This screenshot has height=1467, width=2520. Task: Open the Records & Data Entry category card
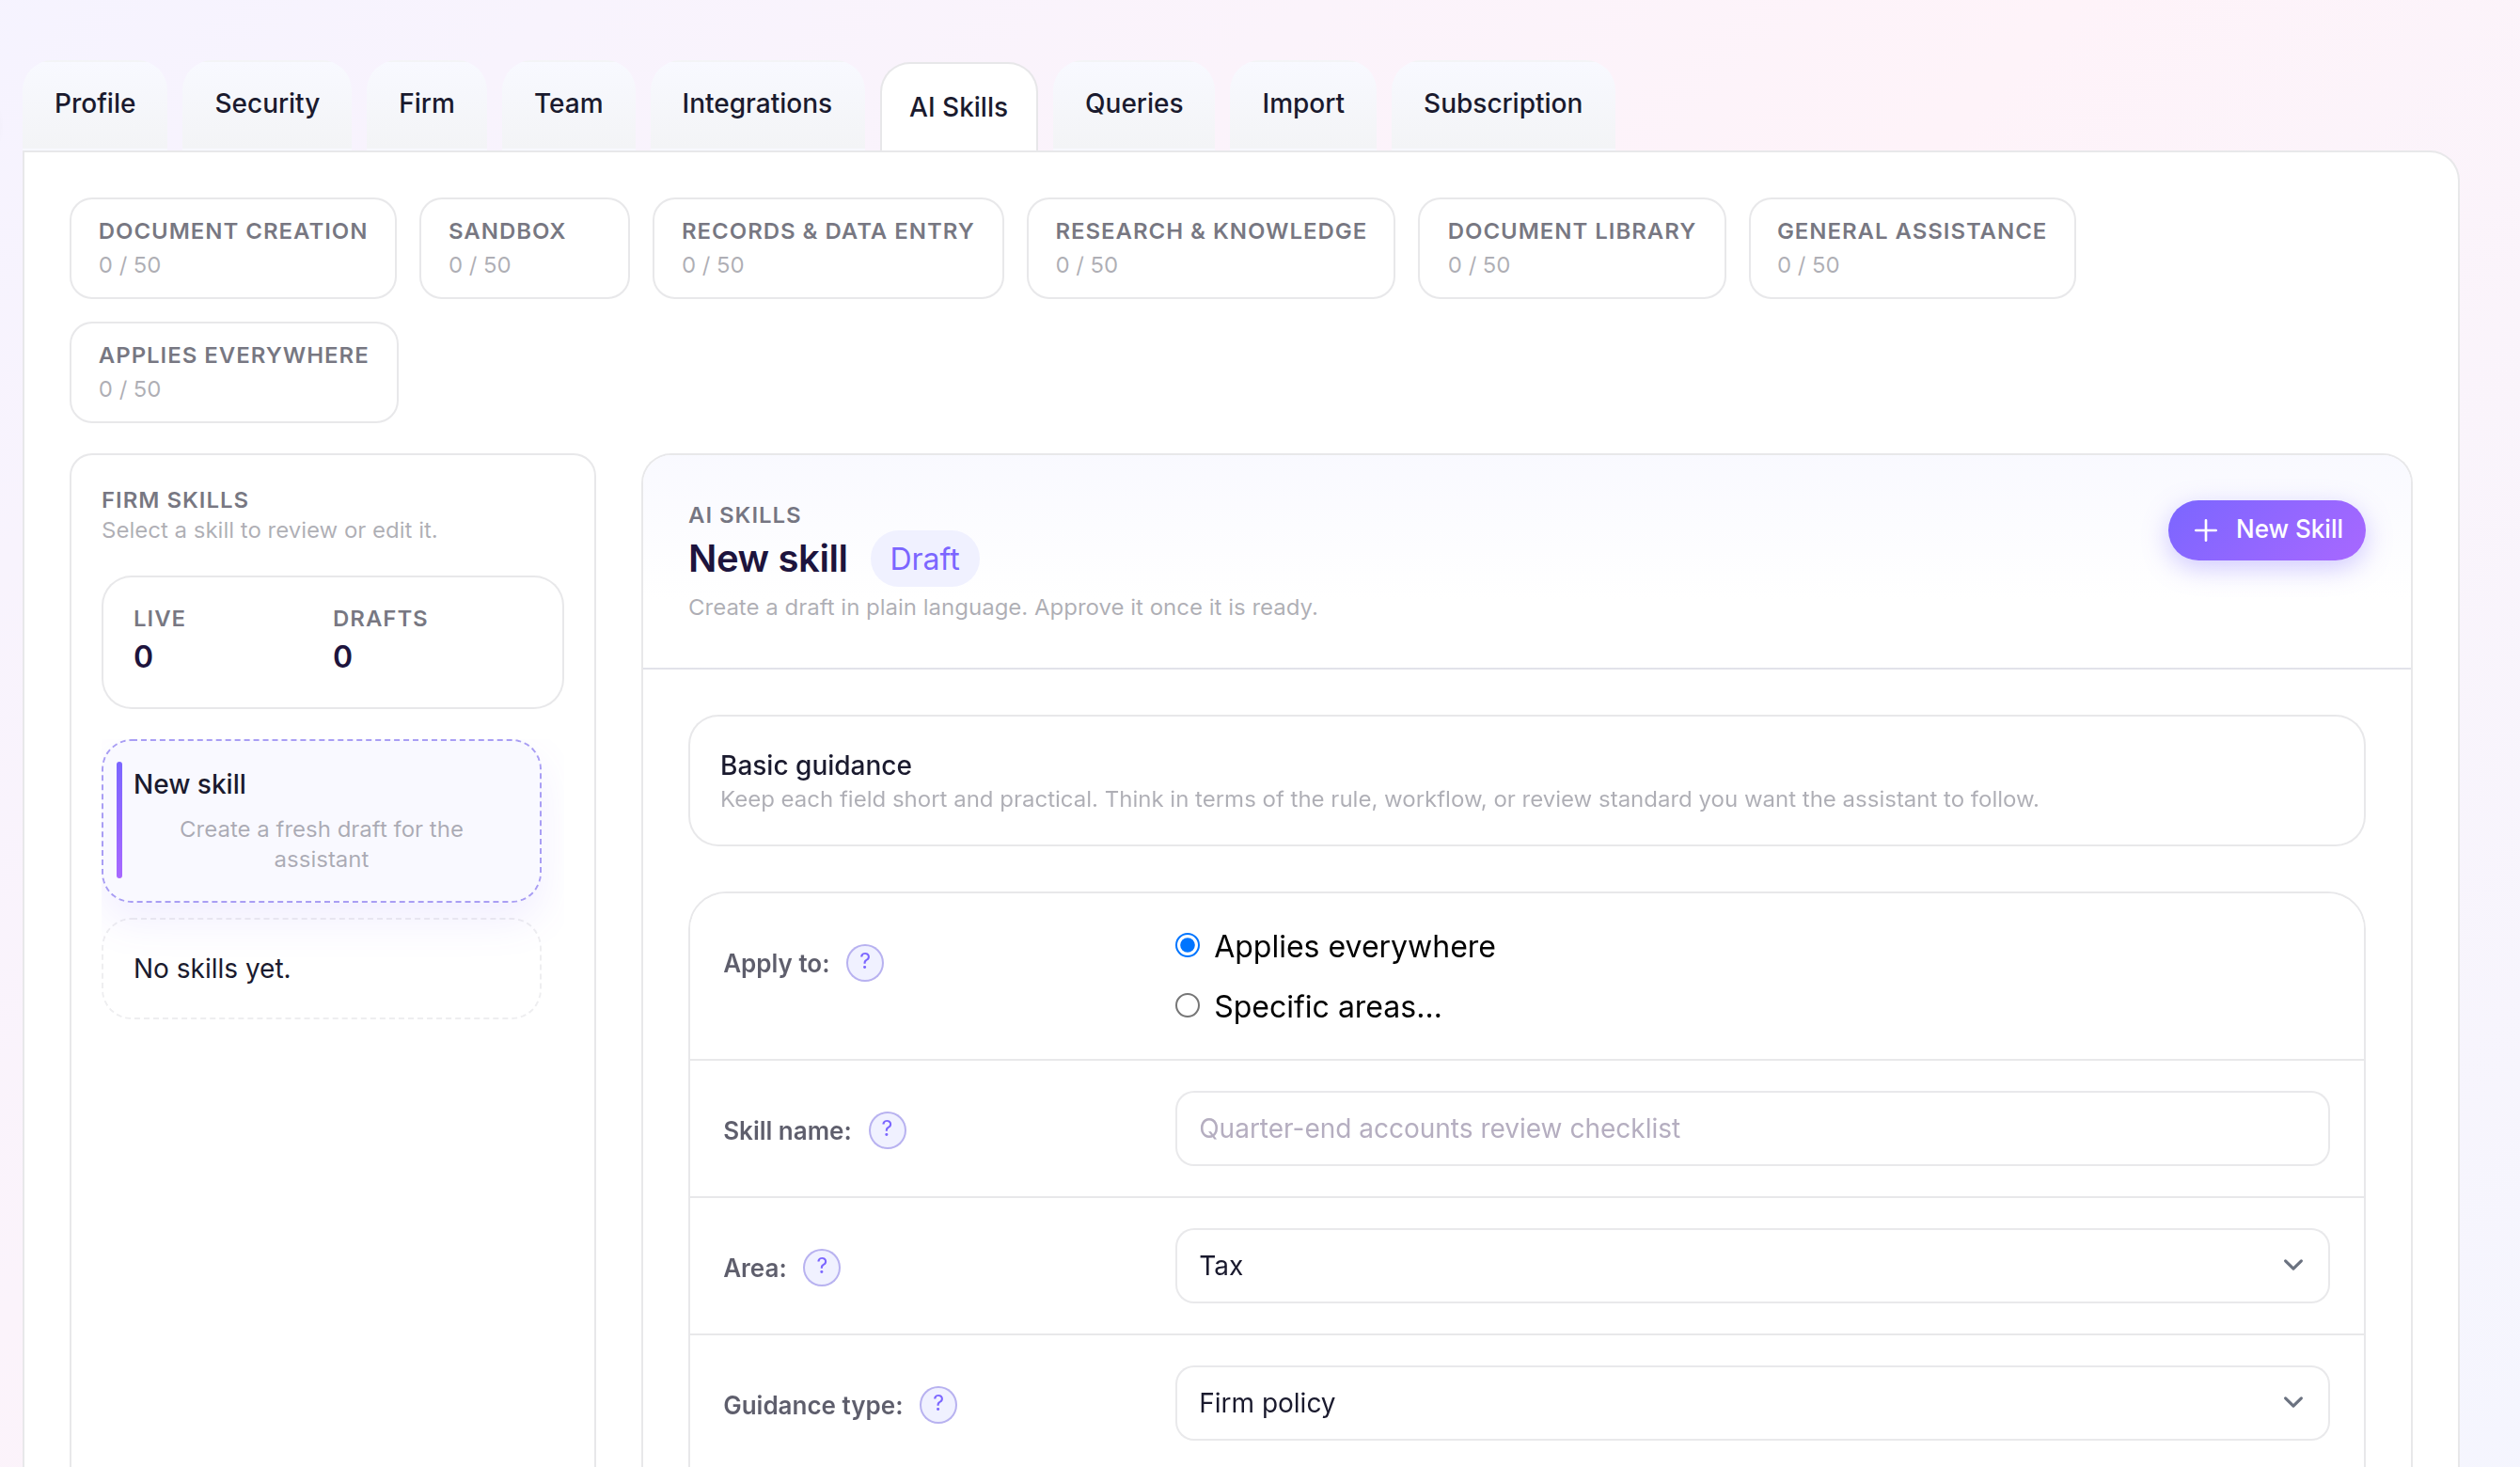(828, 248)
